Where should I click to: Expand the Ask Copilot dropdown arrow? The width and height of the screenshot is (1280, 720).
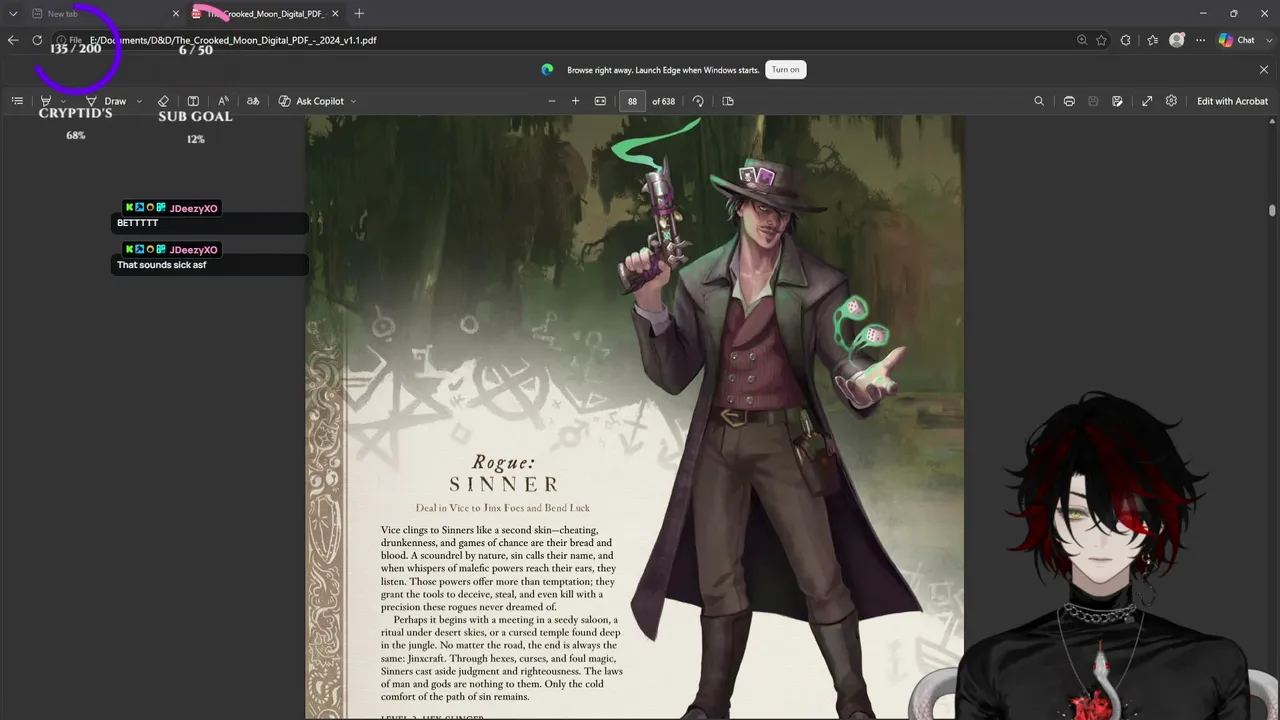pyautogui.click(x=353, y=101)
